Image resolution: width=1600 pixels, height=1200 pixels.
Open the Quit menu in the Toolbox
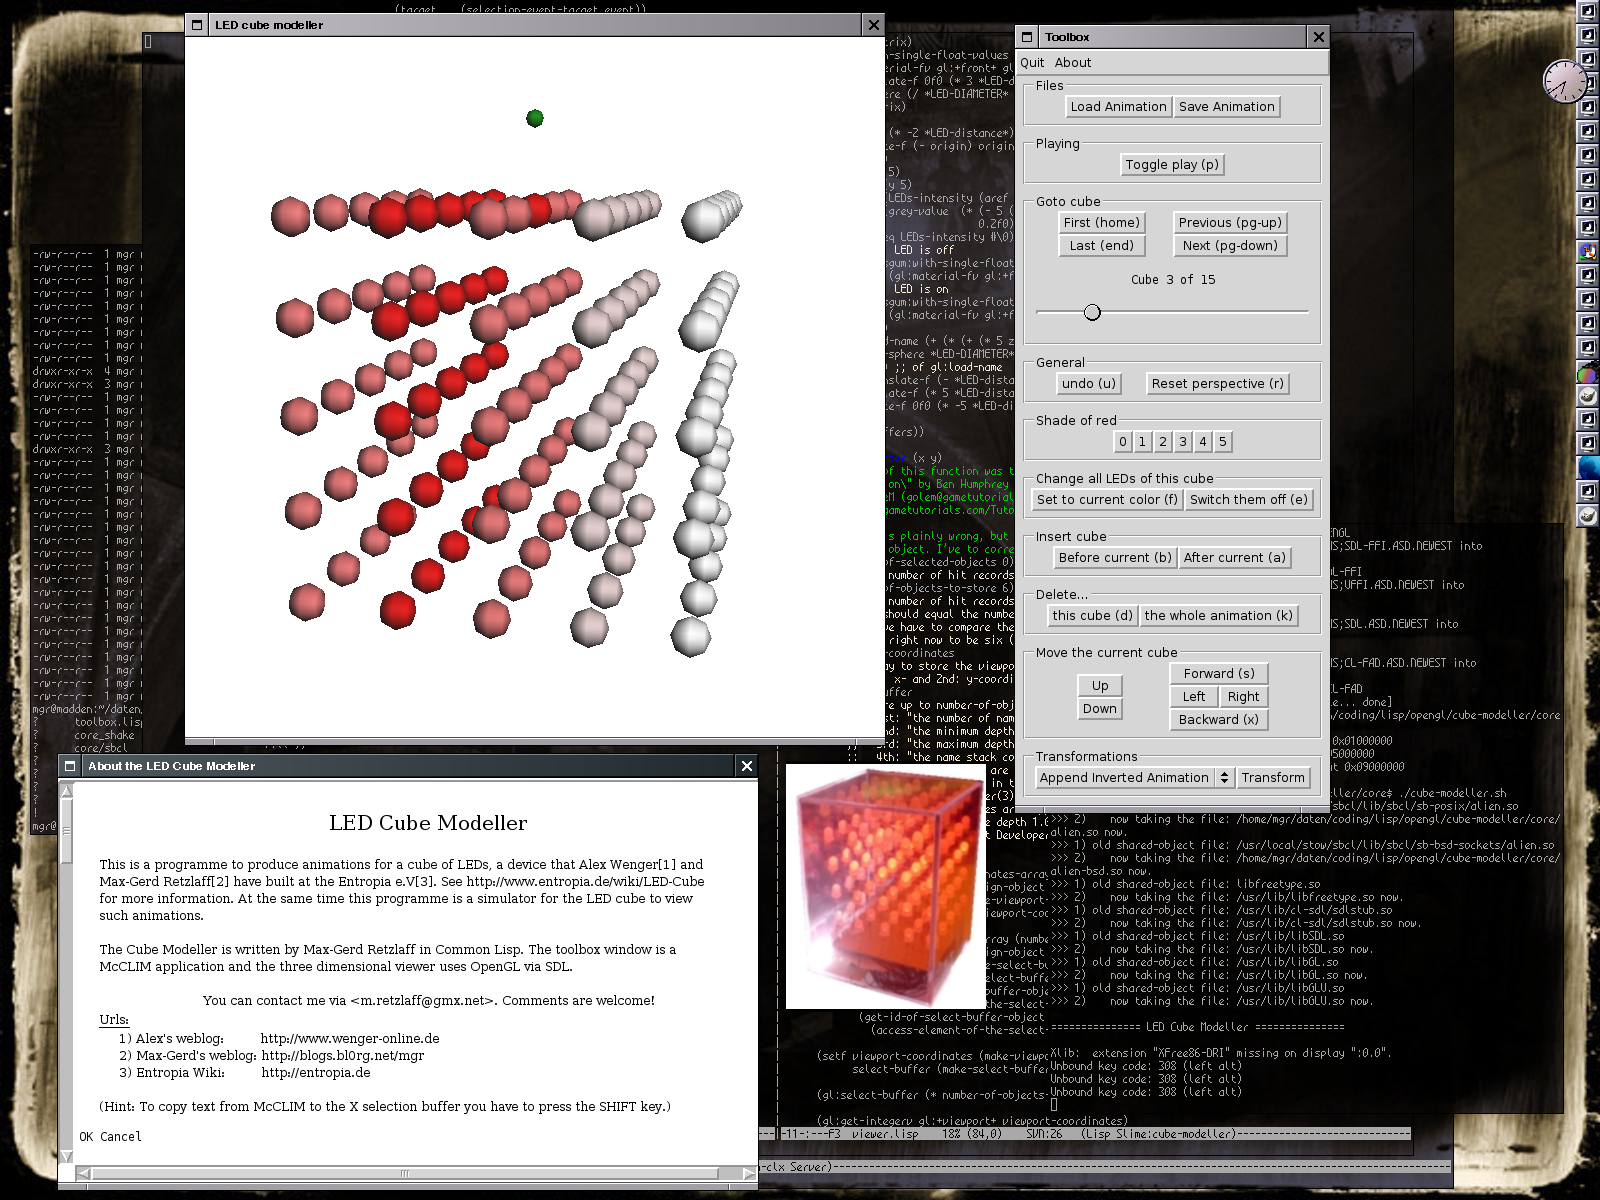[1032, 62]
